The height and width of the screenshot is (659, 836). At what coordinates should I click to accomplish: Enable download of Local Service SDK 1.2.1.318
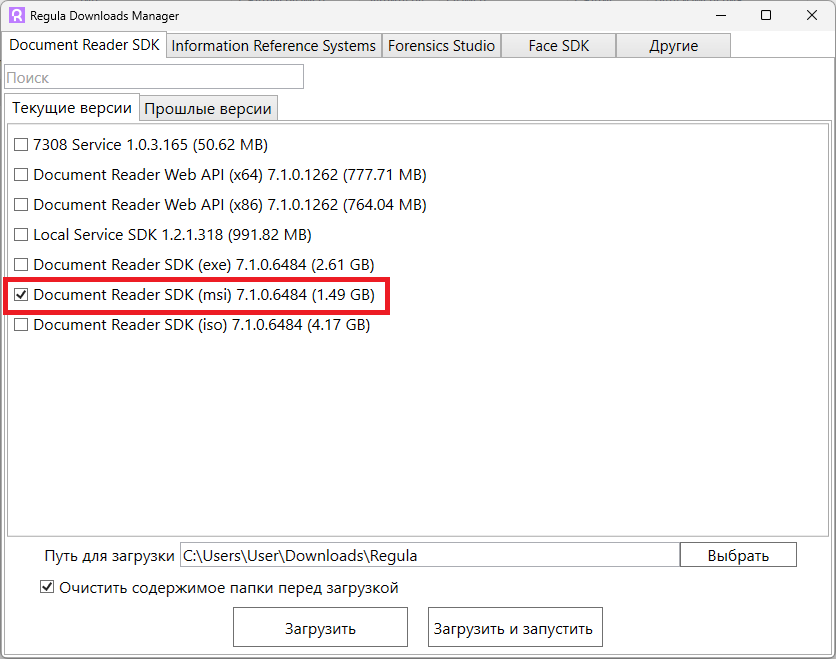[x=20, y=234]
